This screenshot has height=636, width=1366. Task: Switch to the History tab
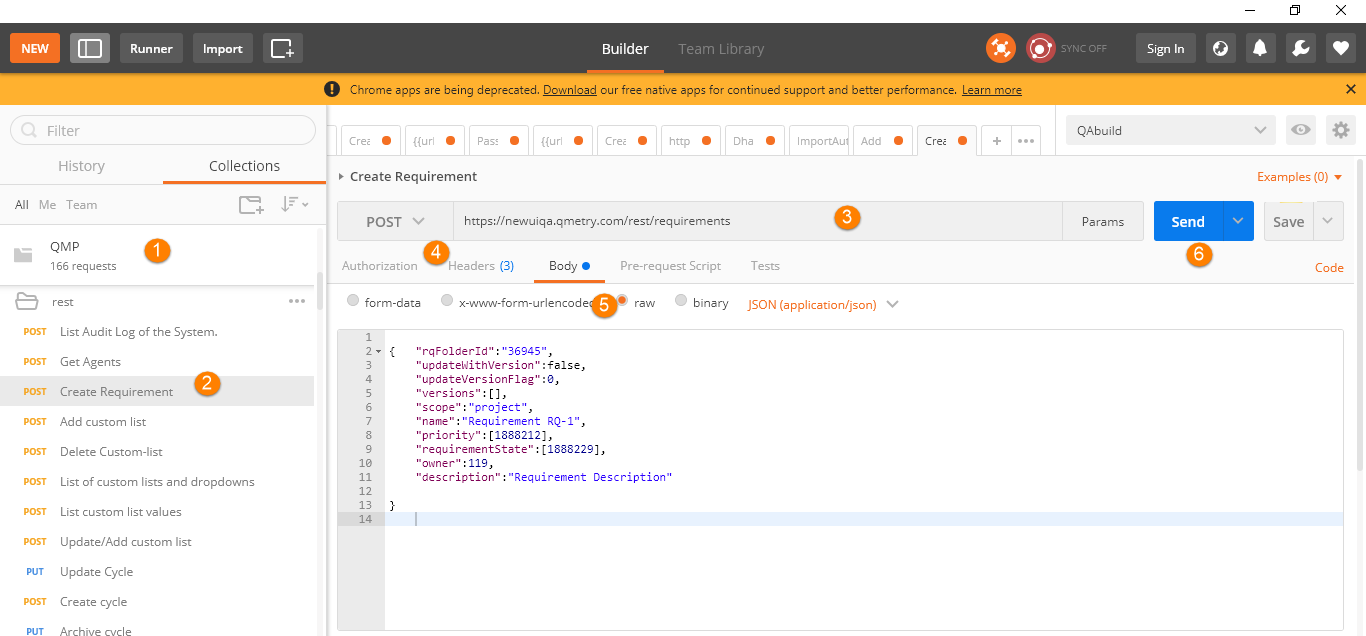81,166
